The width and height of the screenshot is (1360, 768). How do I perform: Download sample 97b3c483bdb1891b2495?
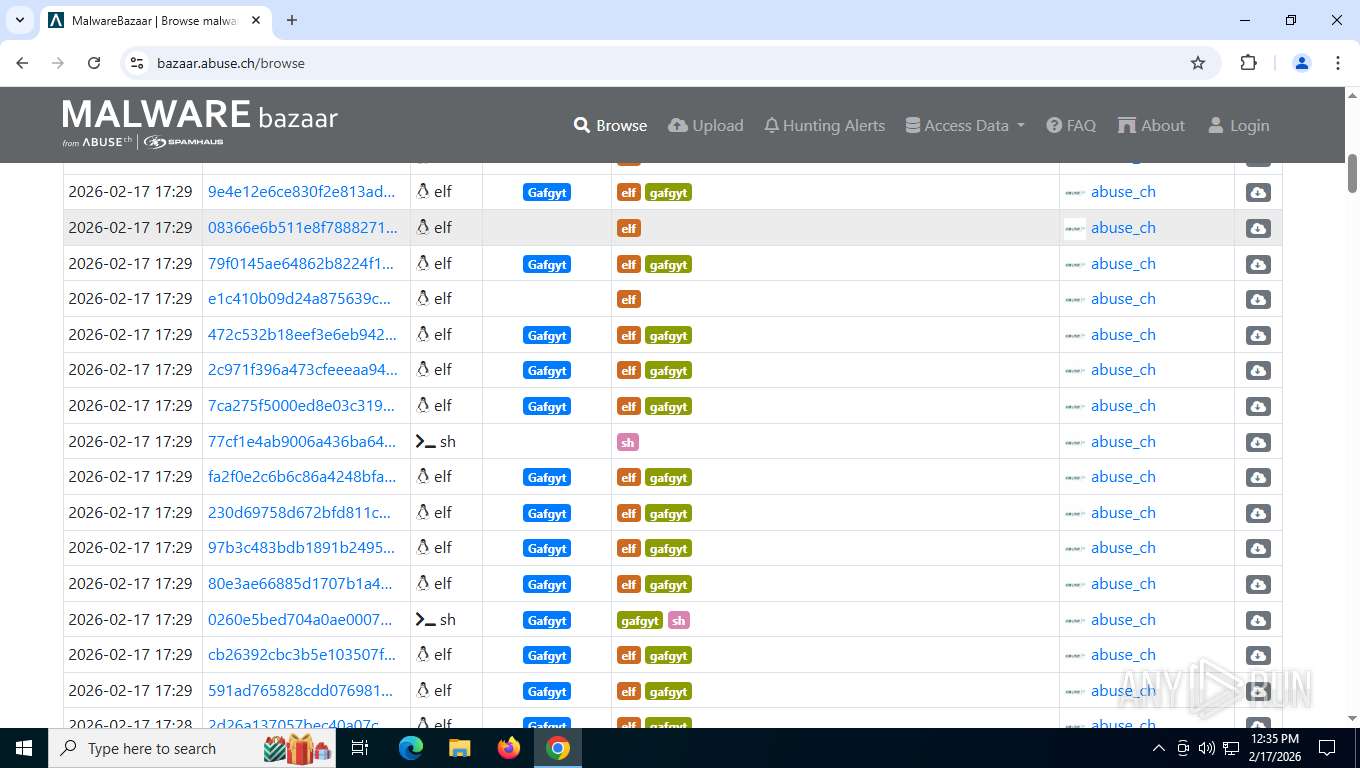1258,549
